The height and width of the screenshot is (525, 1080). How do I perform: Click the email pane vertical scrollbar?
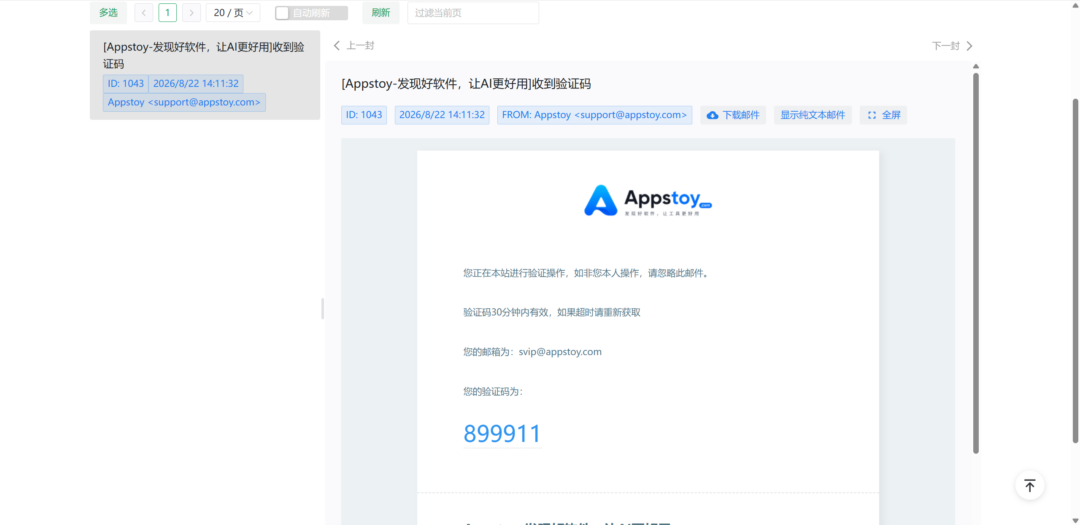975,262
